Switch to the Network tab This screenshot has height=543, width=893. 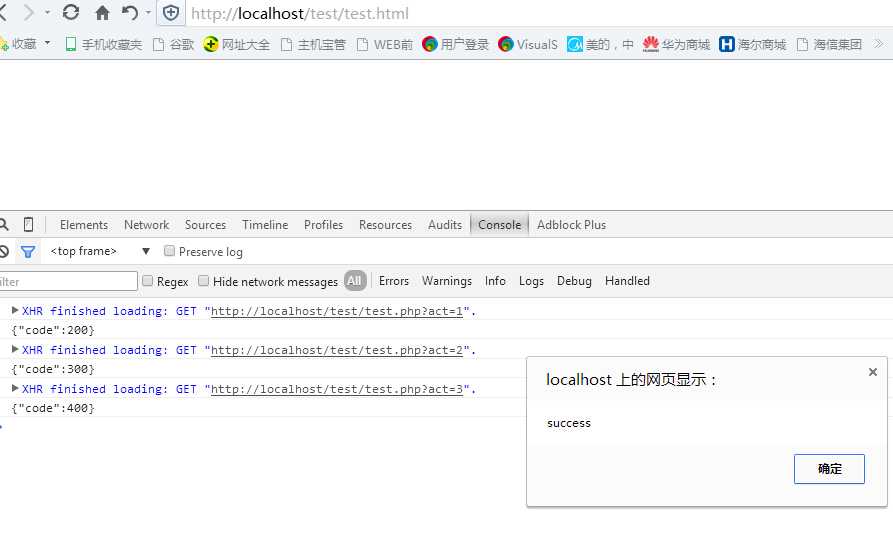(146, 224)
